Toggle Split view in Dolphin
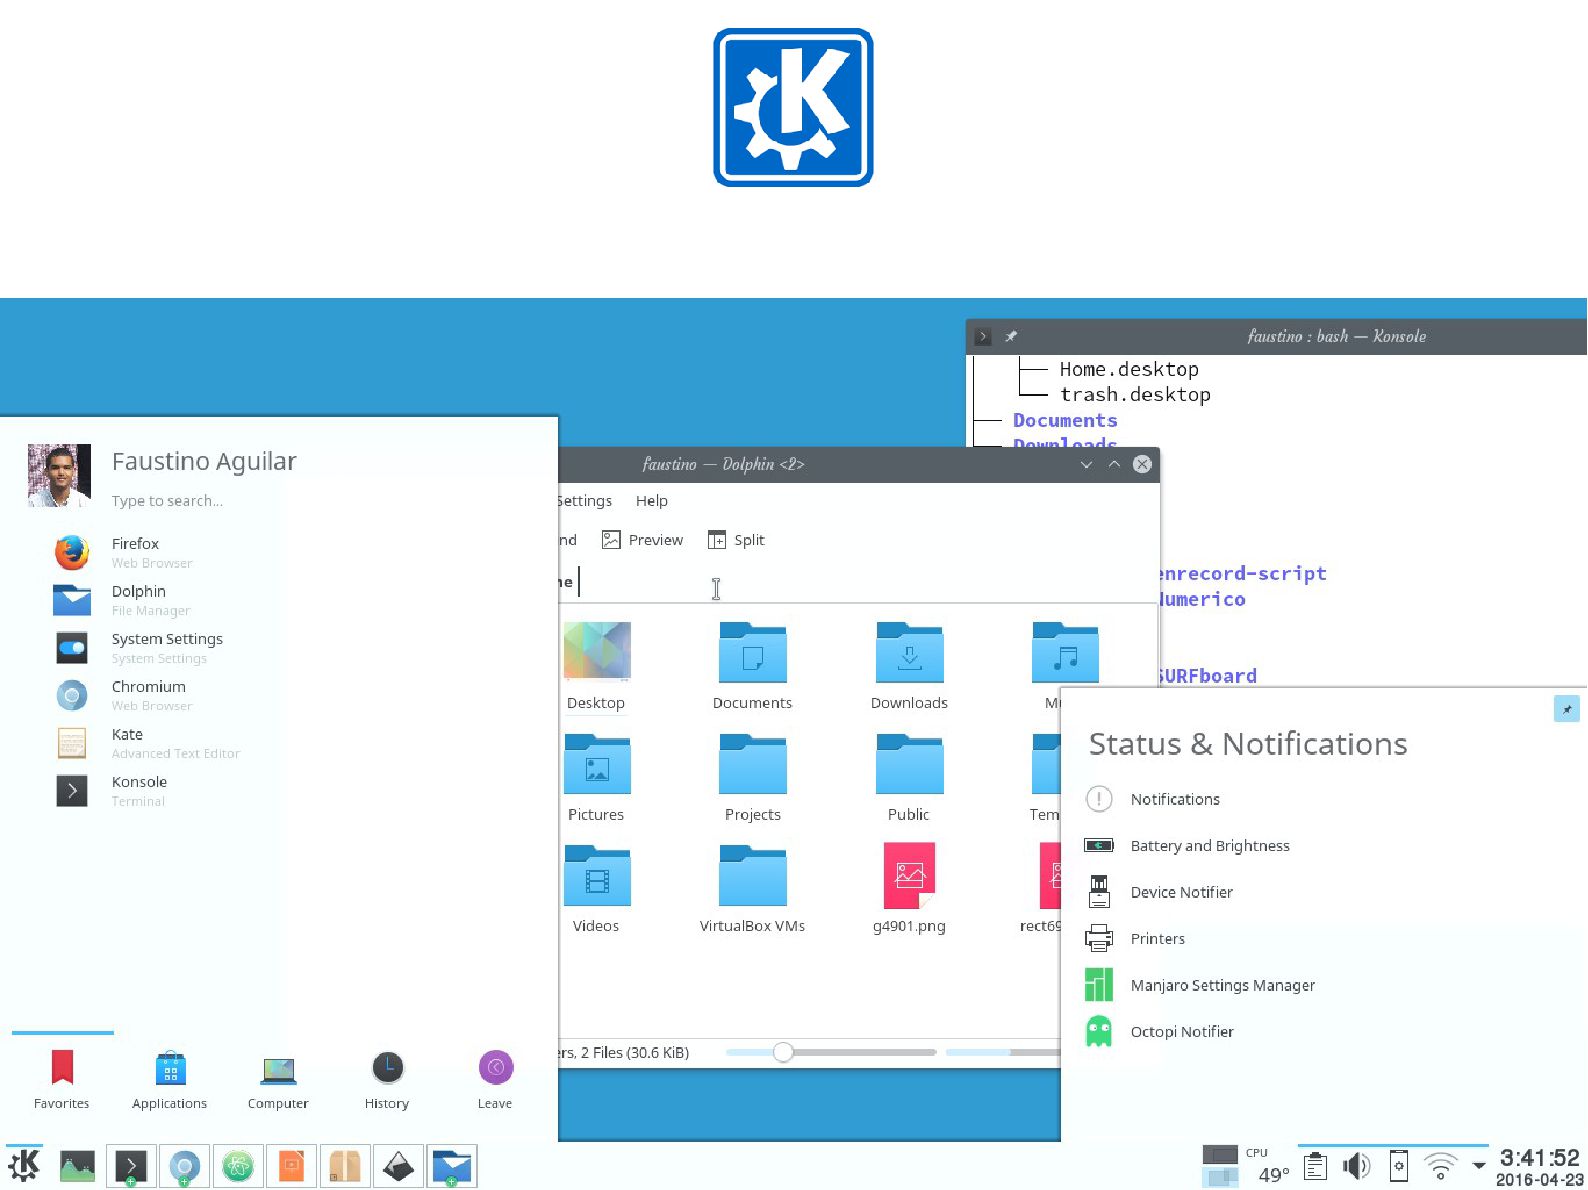This screenshot has width=1588, height=1190. (736, 540)
